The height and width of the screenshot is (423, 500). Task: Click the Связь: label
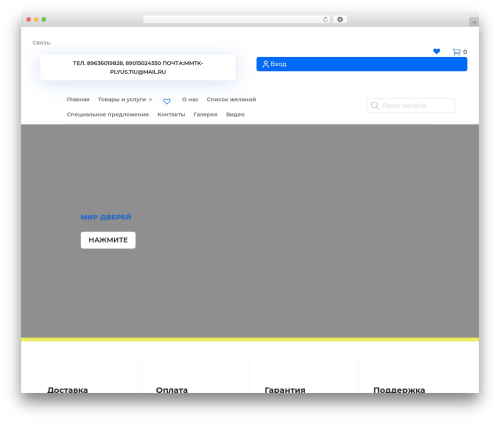[x=42, y=43]
